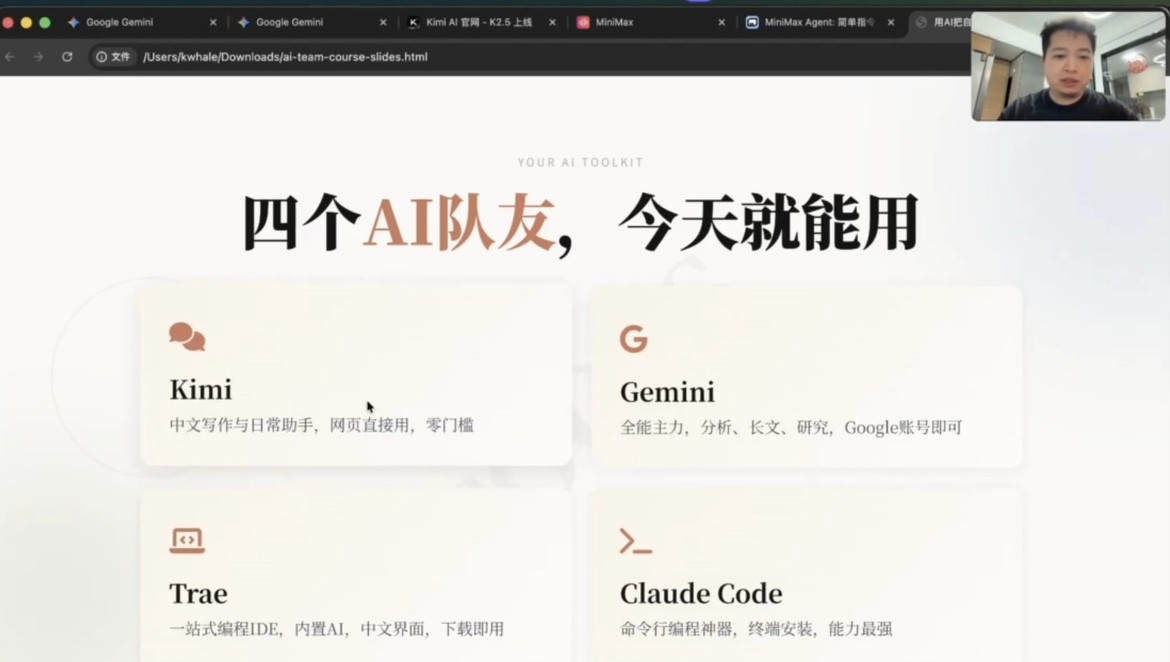
Task: Click the heading 四个AI队友，今天就能用
Action: coord(580,224)
